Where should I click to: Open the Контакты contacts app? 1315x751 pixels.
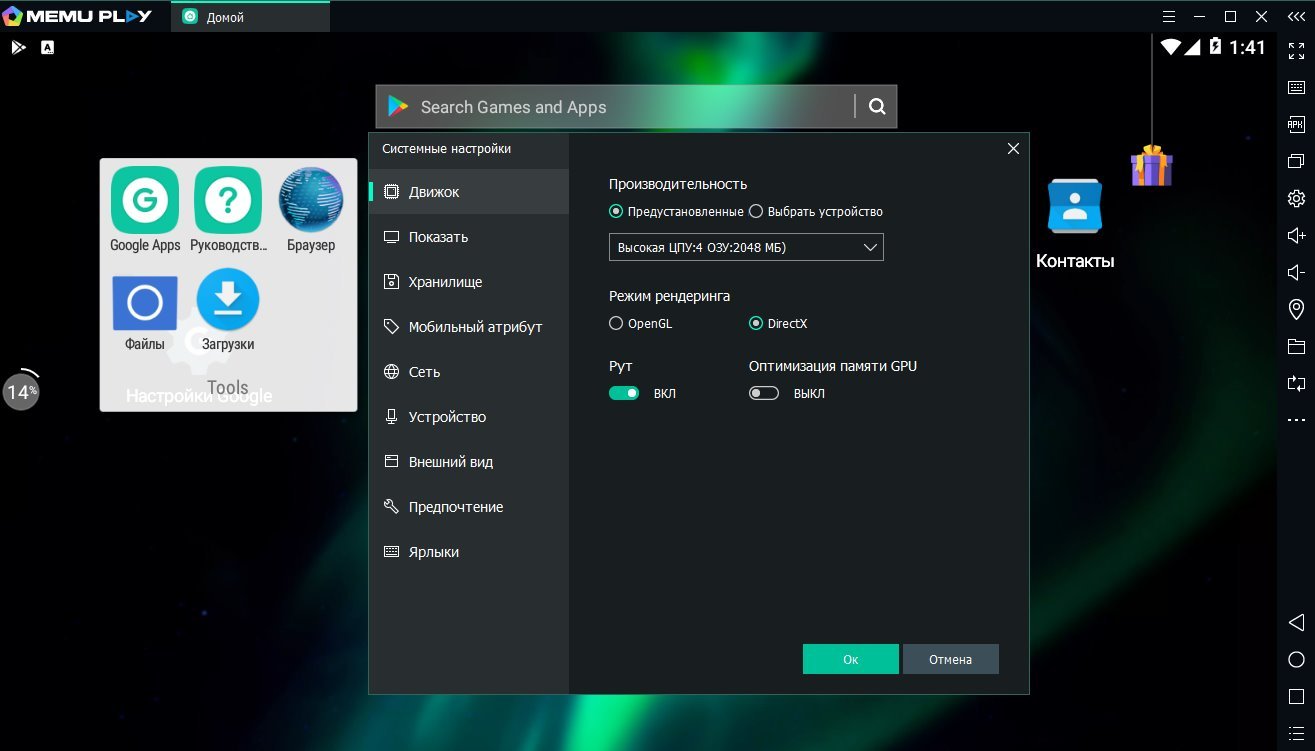pyautogui.click(x=1074, y=207)
